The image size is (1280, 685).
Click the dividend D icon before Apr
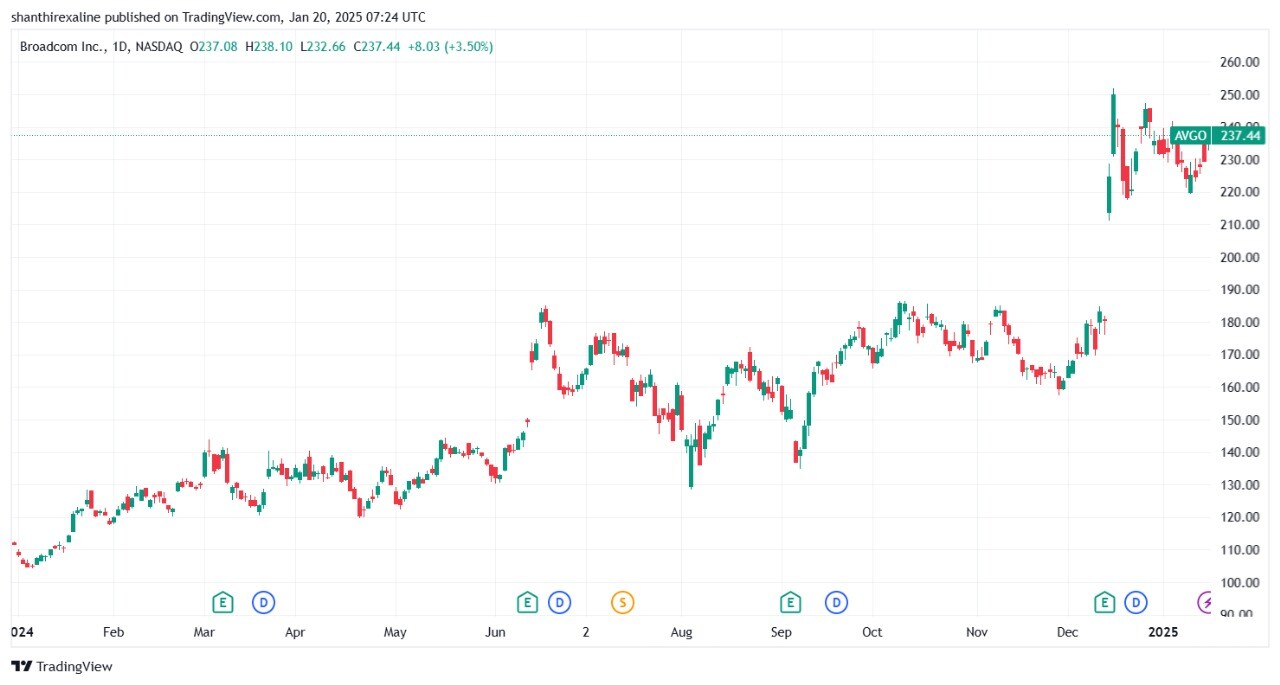point(263,602)
